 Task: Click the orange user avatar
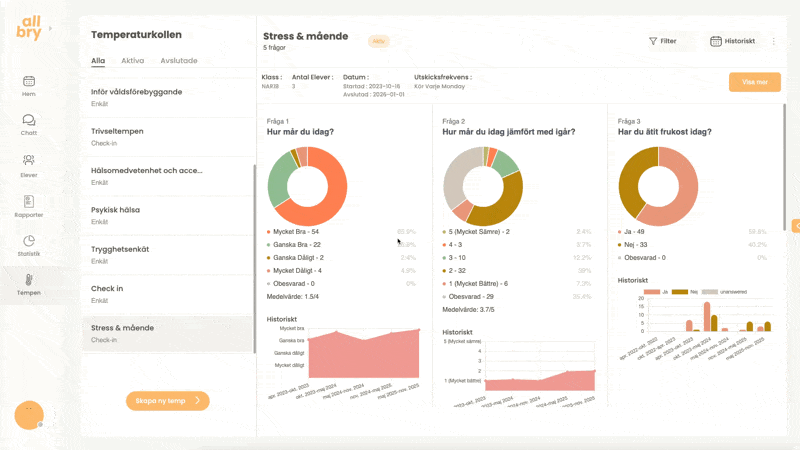[x=29, y=415]
